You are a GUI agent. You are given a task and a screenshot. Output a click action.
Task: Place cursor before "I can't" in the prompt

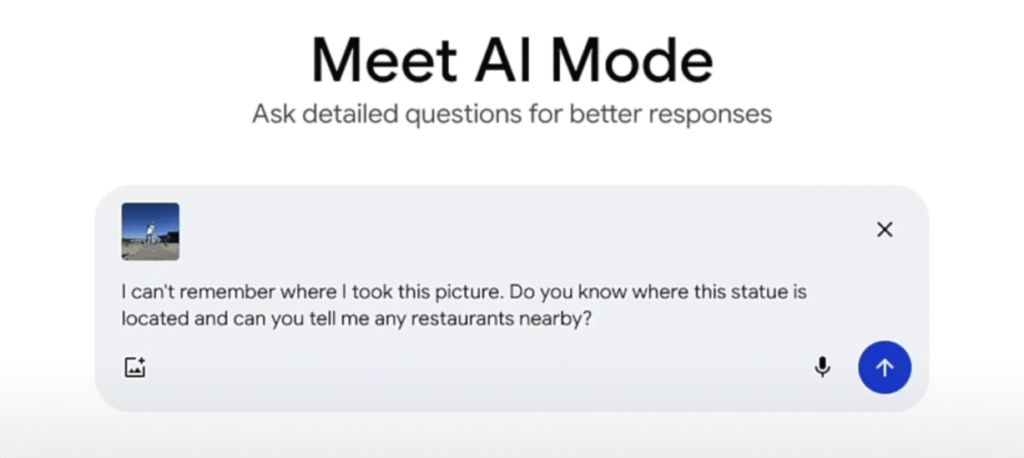coord(121,295)
